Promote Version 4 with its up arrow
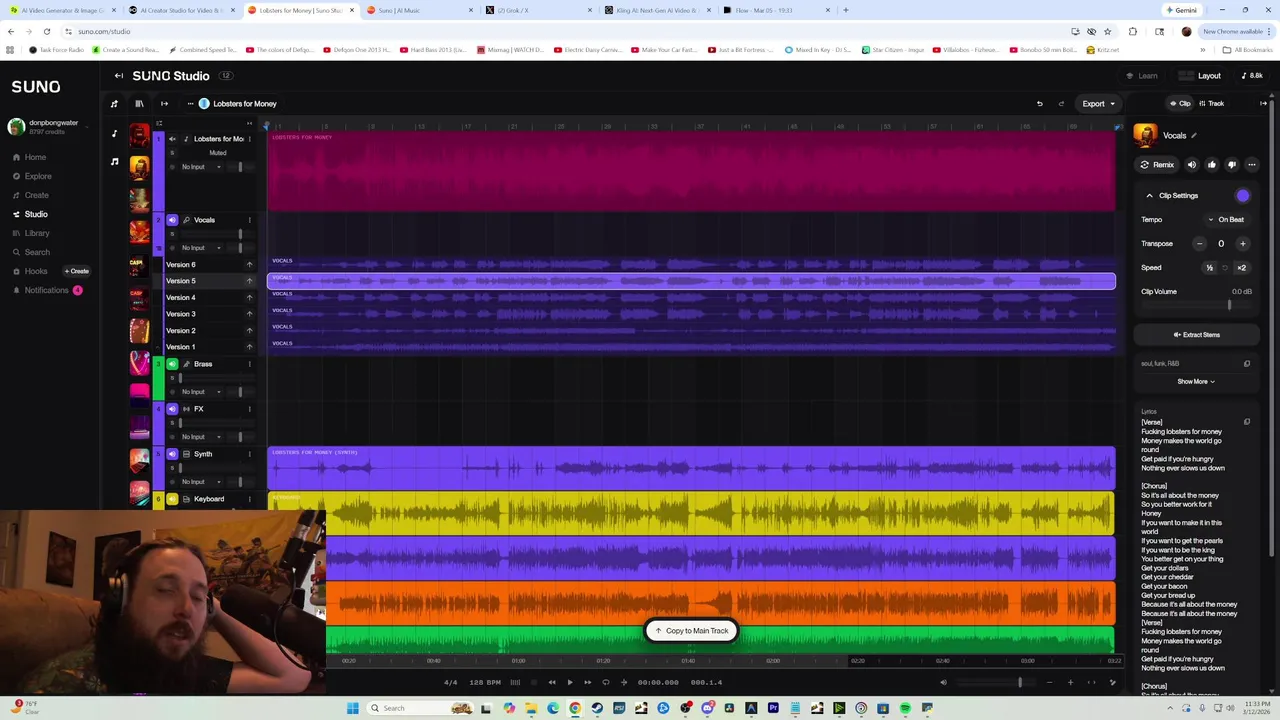 coord(249,298)
